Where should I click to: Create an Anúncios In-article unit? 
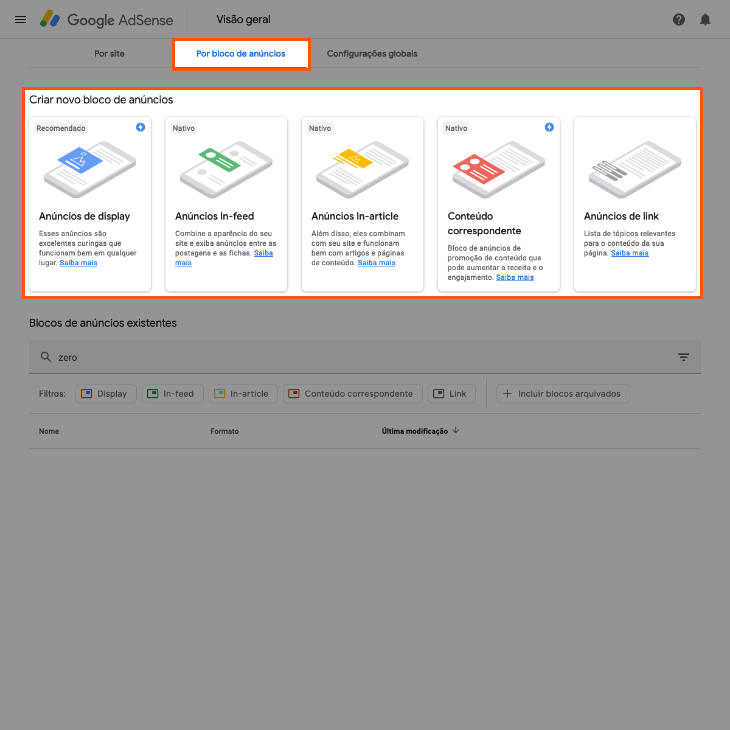(363, 204)
